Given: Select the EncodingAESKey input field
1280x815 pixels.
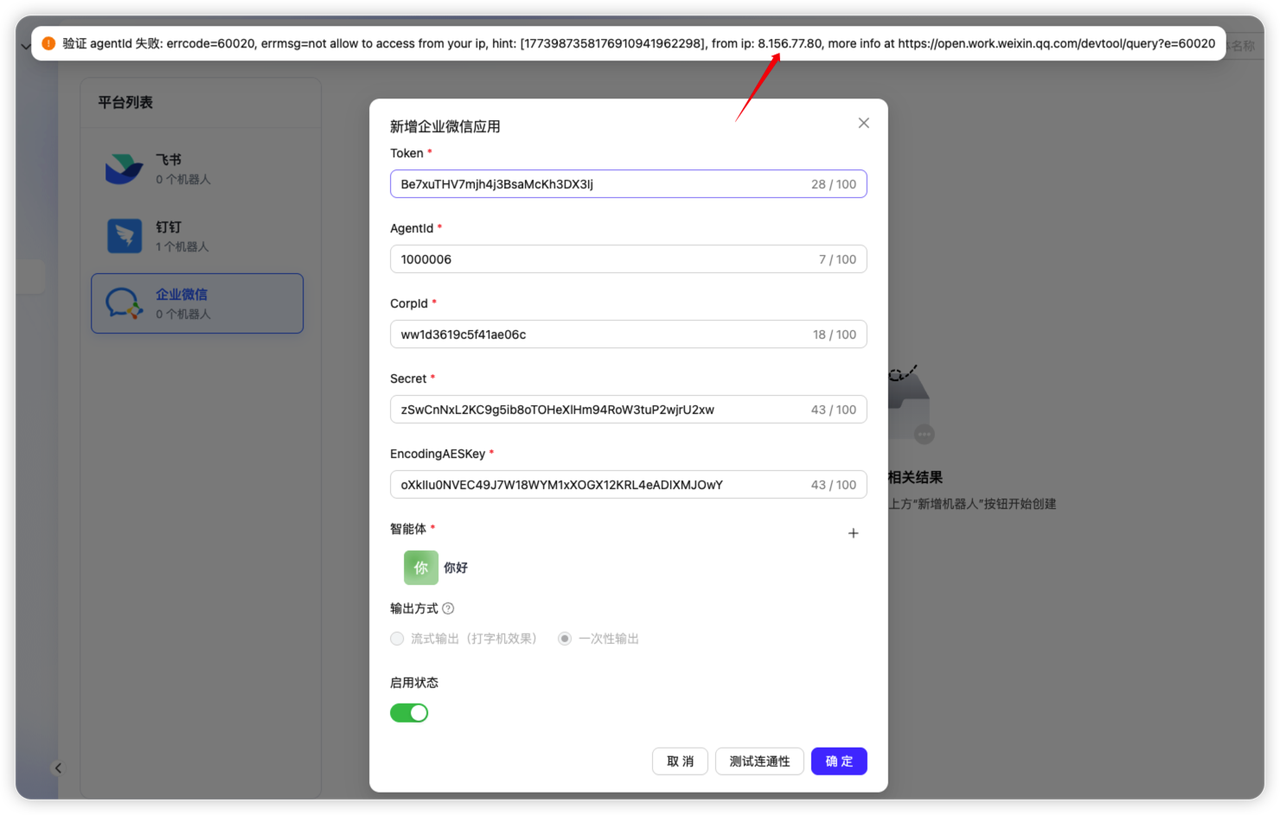Looking at the screenshot, I should click(x=628, y=484).
